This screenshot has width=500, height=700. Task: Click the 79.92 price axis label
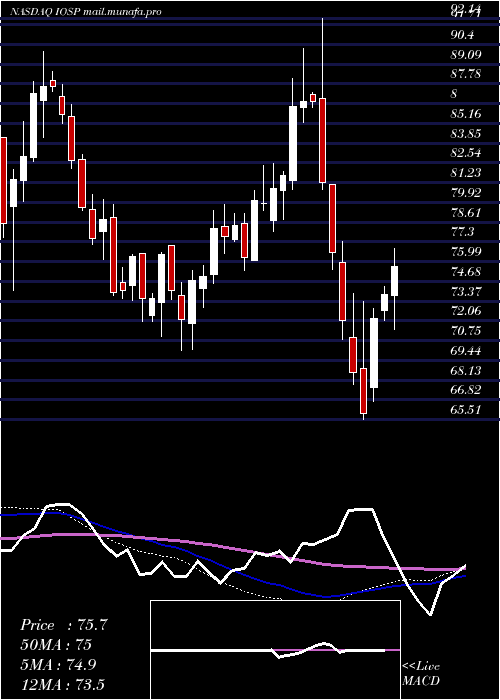point(466,192)
